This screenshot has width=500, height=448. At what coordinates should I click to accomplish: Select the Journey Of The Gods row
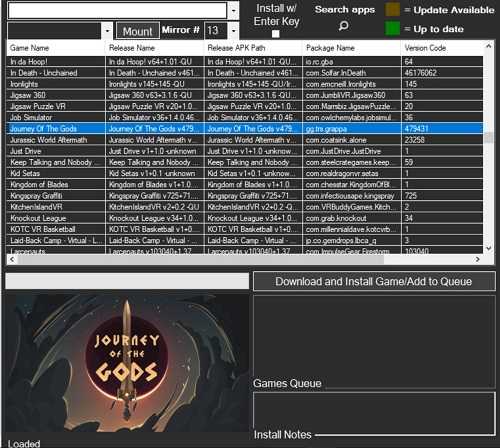point(245,129)
